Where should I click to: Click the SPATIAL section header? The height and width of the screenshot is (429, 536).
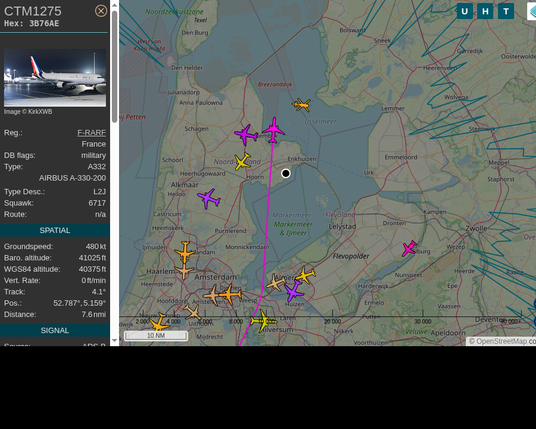tap(55, 230)
